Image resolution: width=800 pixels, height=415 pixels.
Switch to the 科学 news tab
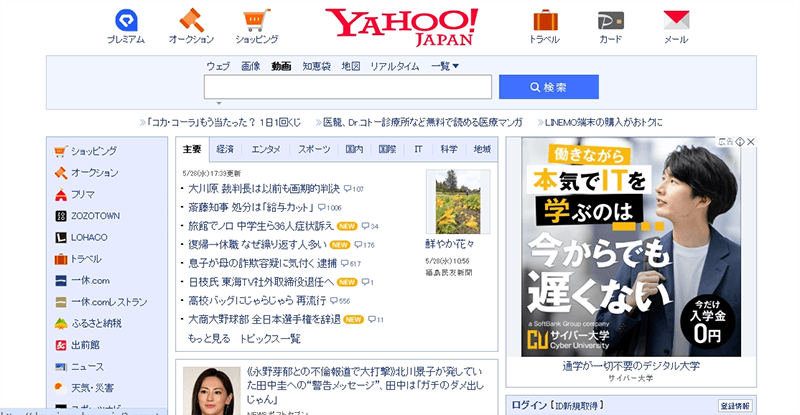(x=449, y=149)
